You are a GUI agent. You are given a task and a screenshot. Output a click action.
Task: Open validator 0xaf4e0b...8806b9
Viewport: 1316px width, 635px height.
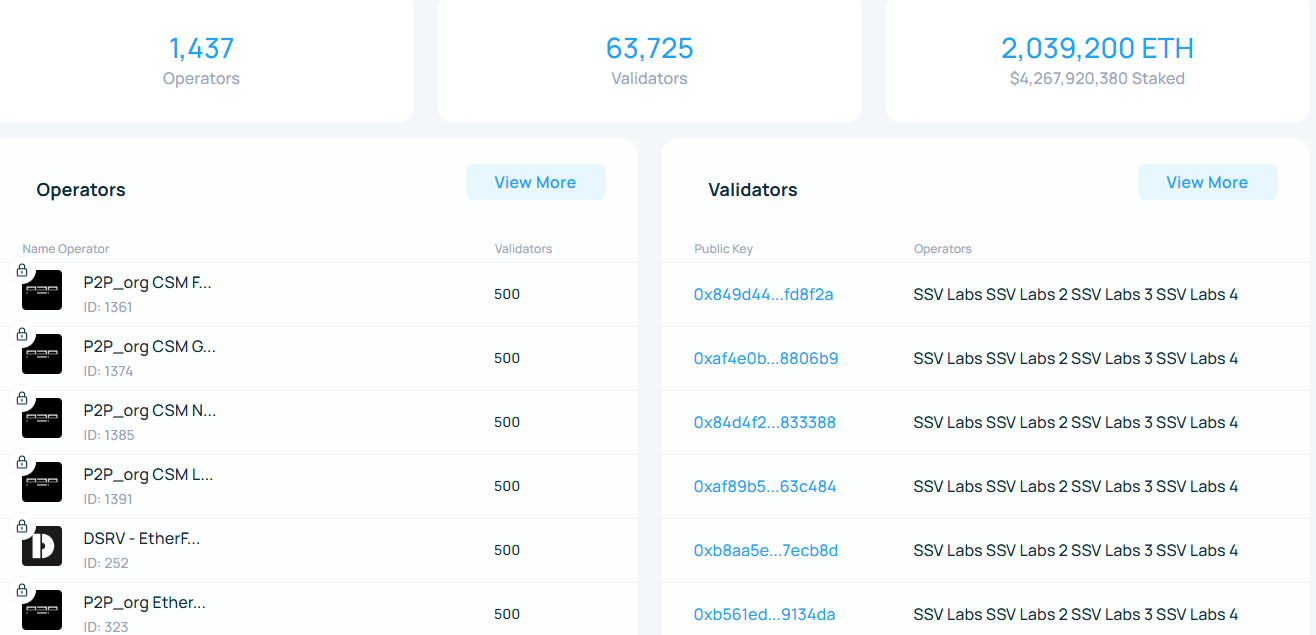click(766, 358)
